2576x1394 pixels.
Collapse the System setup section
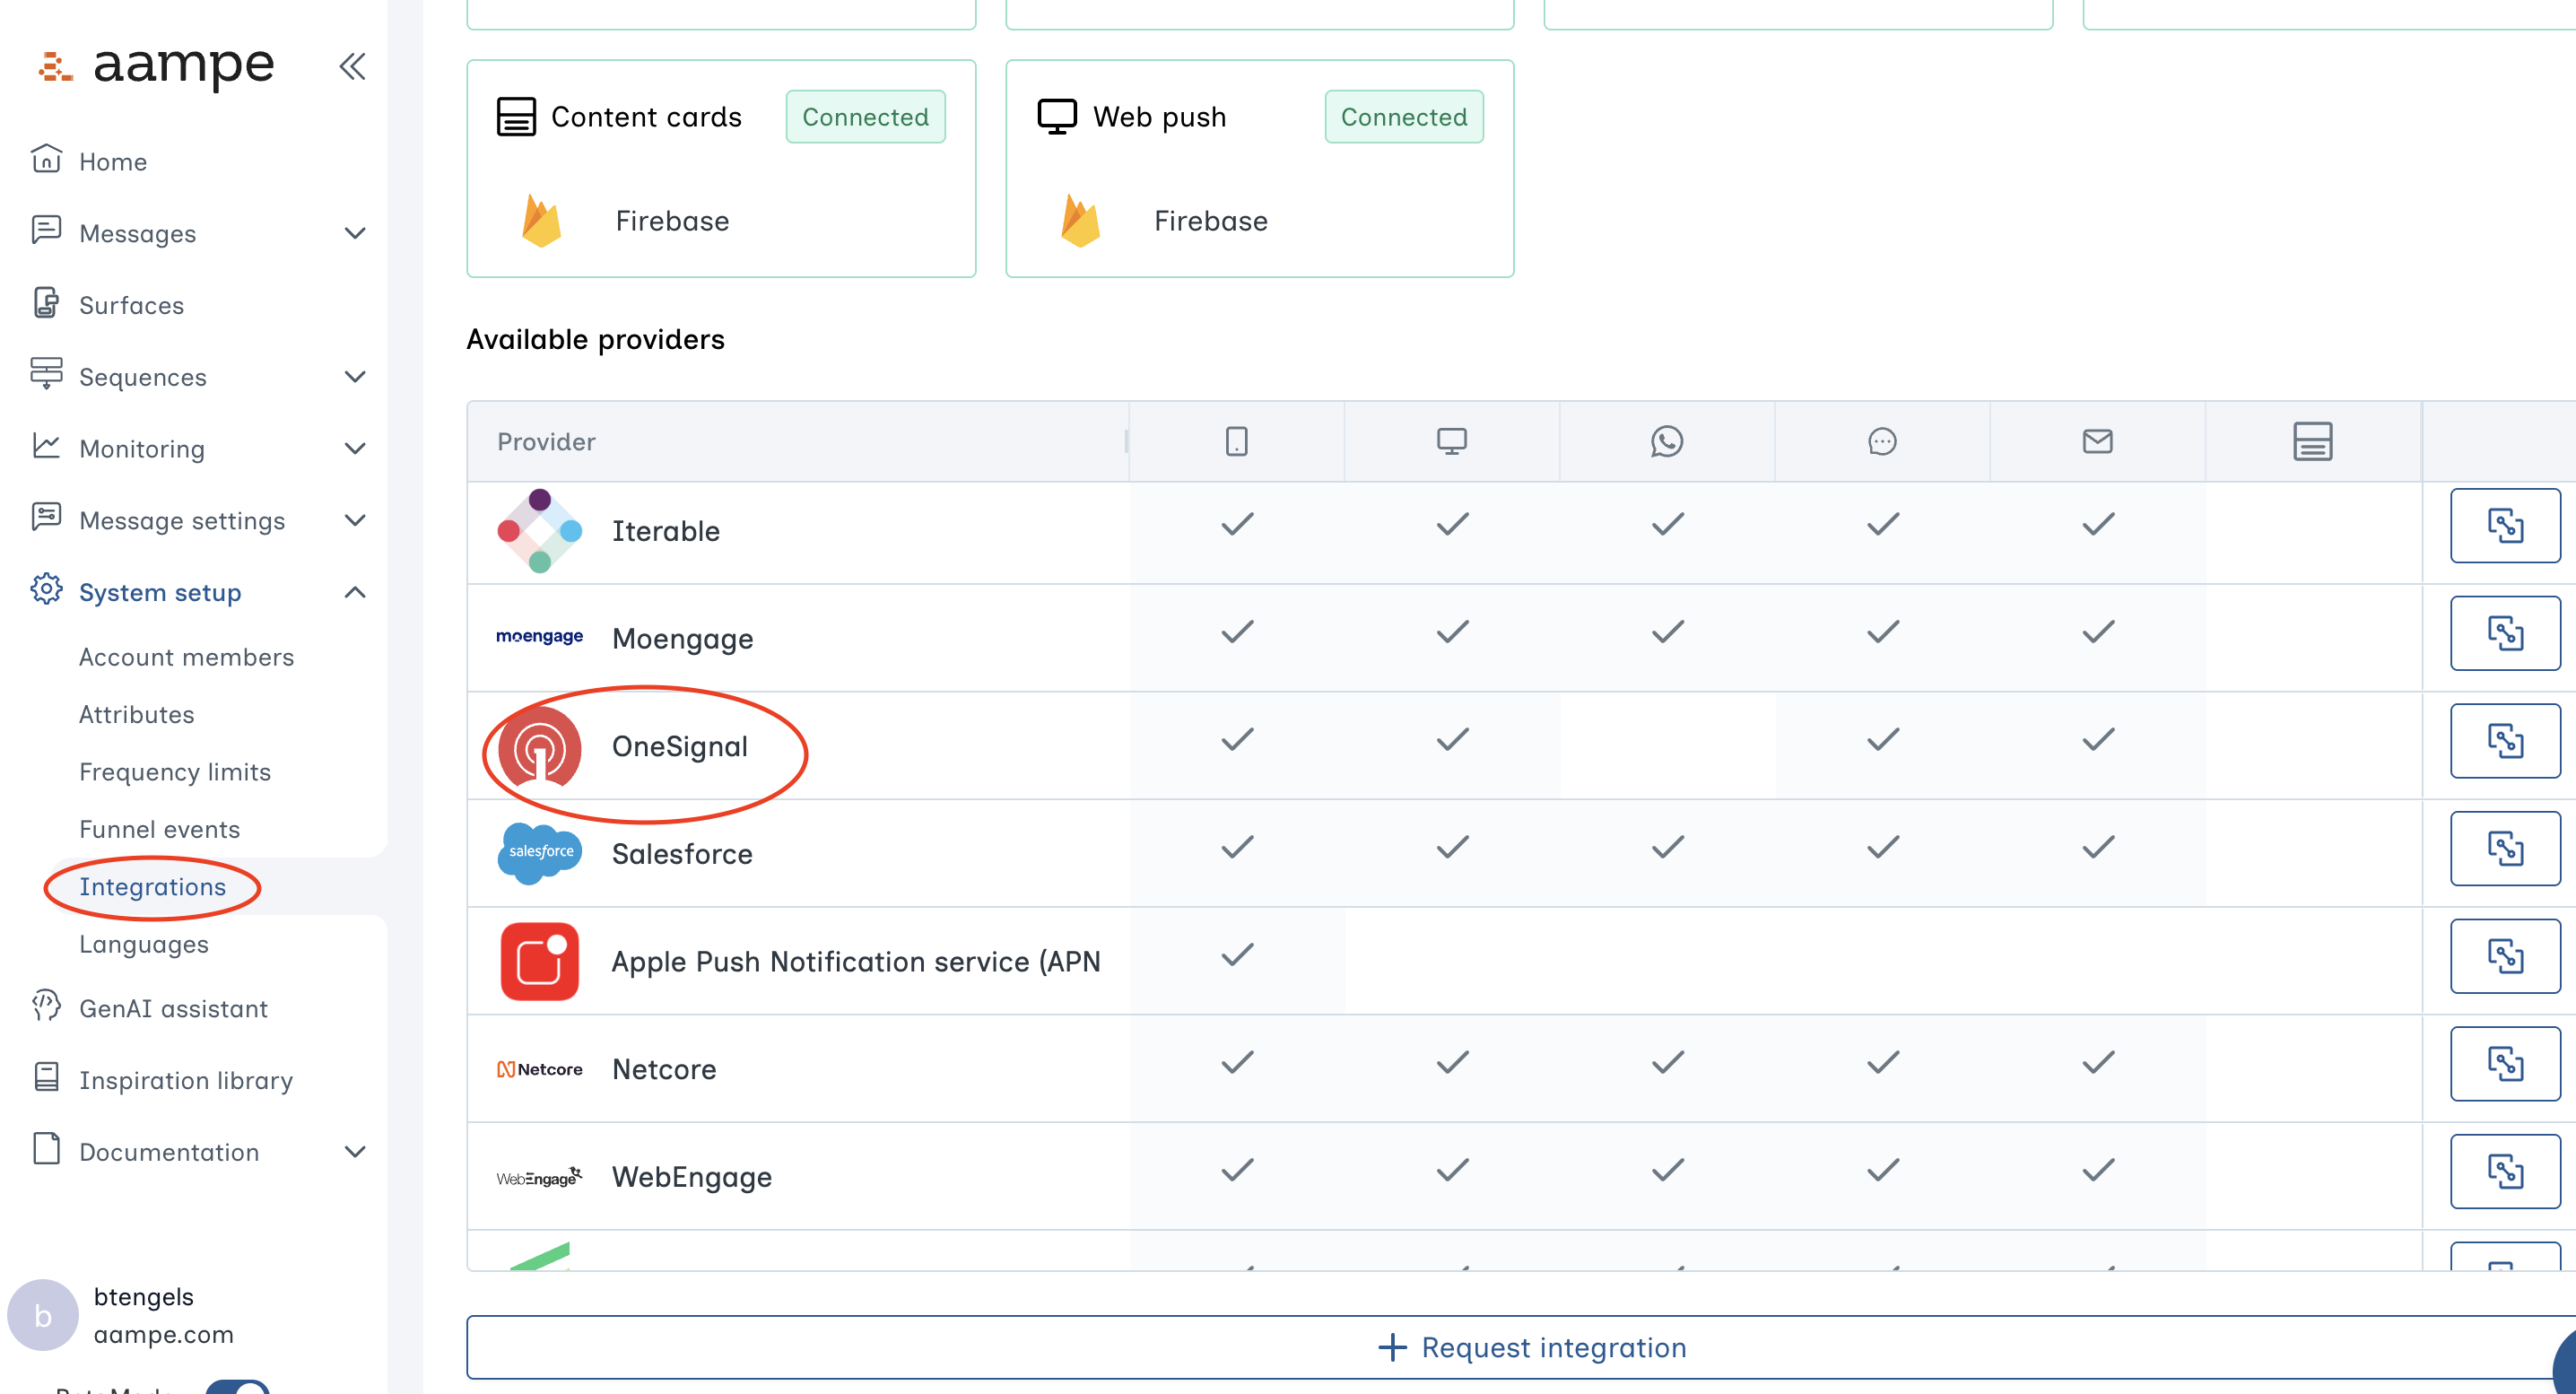pos(355,591)
